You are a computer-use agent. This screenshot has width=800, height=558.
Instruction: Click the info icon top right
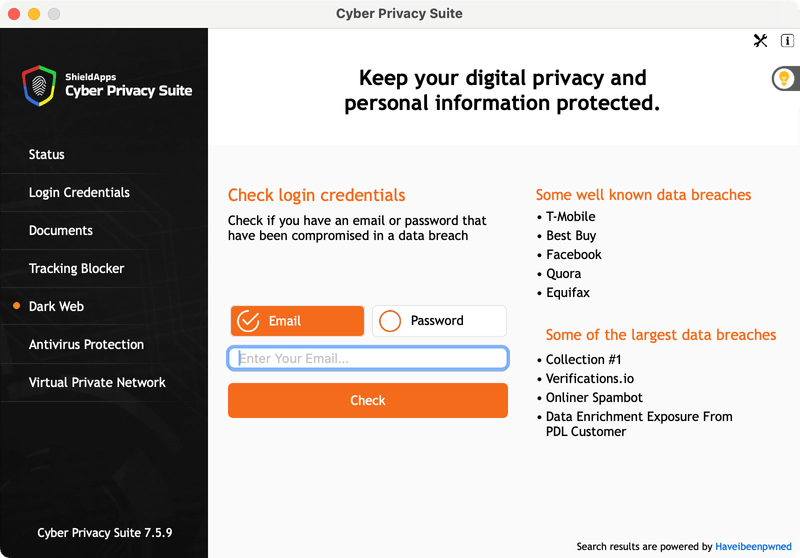[x=786, y=41]
